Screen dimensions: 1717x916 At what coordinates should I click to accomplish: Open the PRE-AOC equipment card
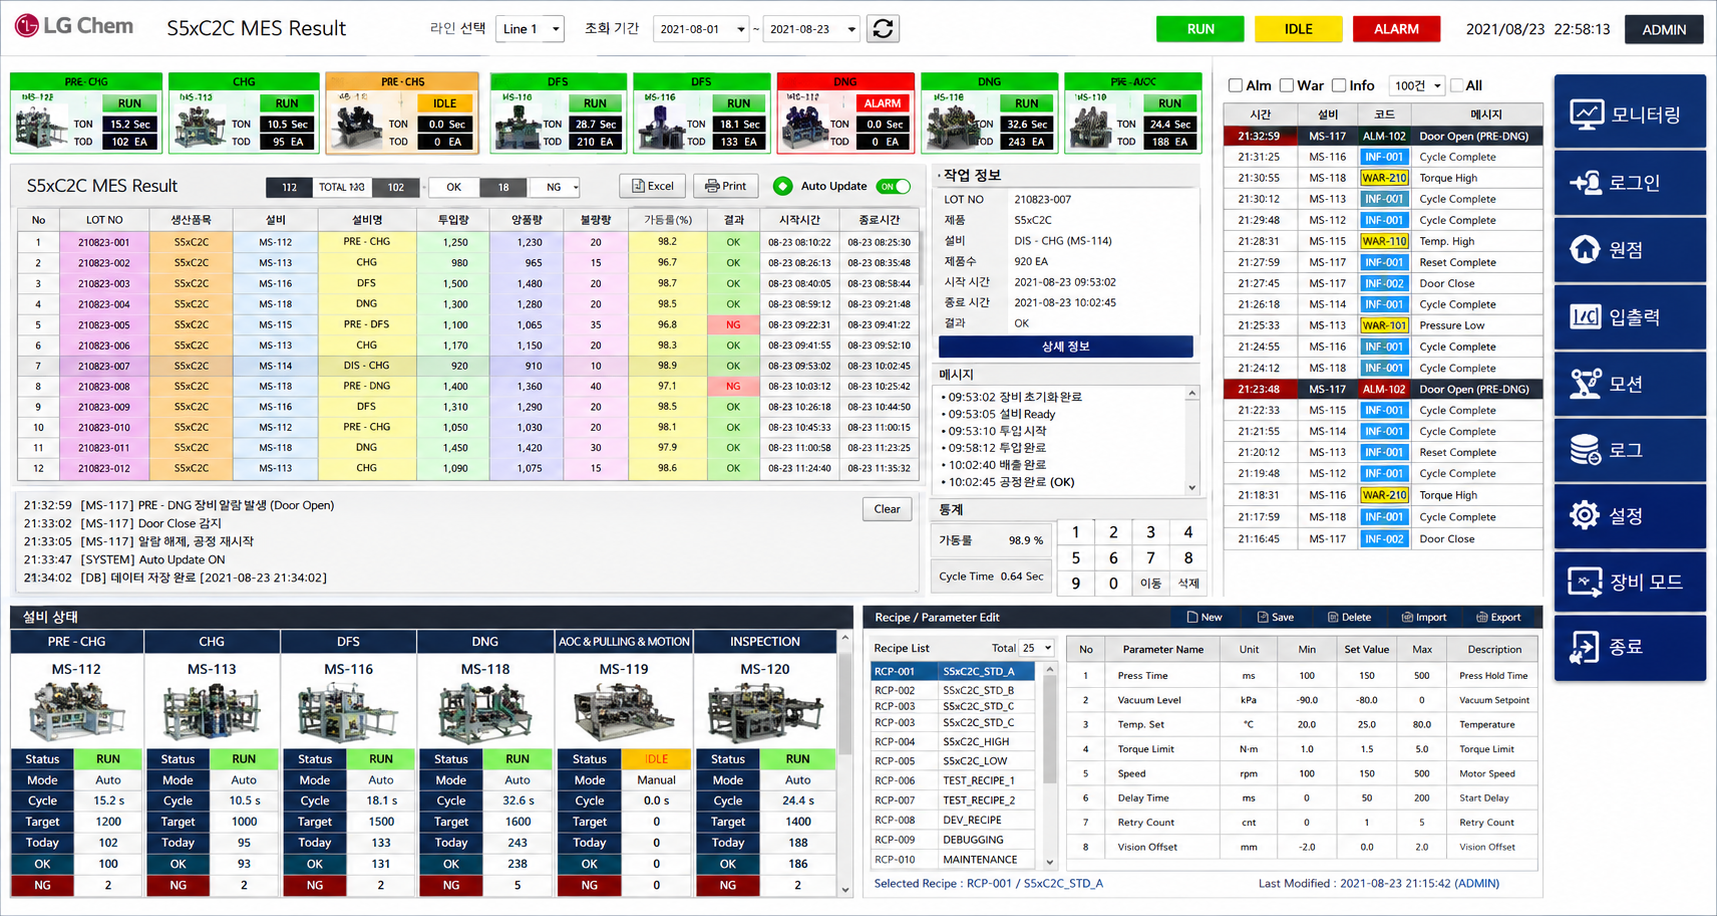(1133, 113)
